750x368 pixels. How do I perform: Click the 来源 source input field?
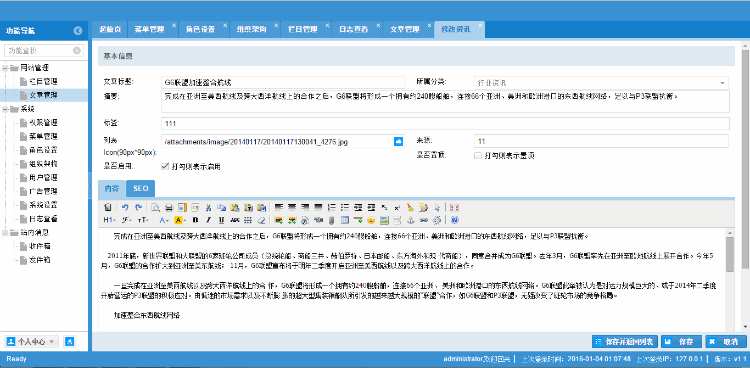(602, 141)
